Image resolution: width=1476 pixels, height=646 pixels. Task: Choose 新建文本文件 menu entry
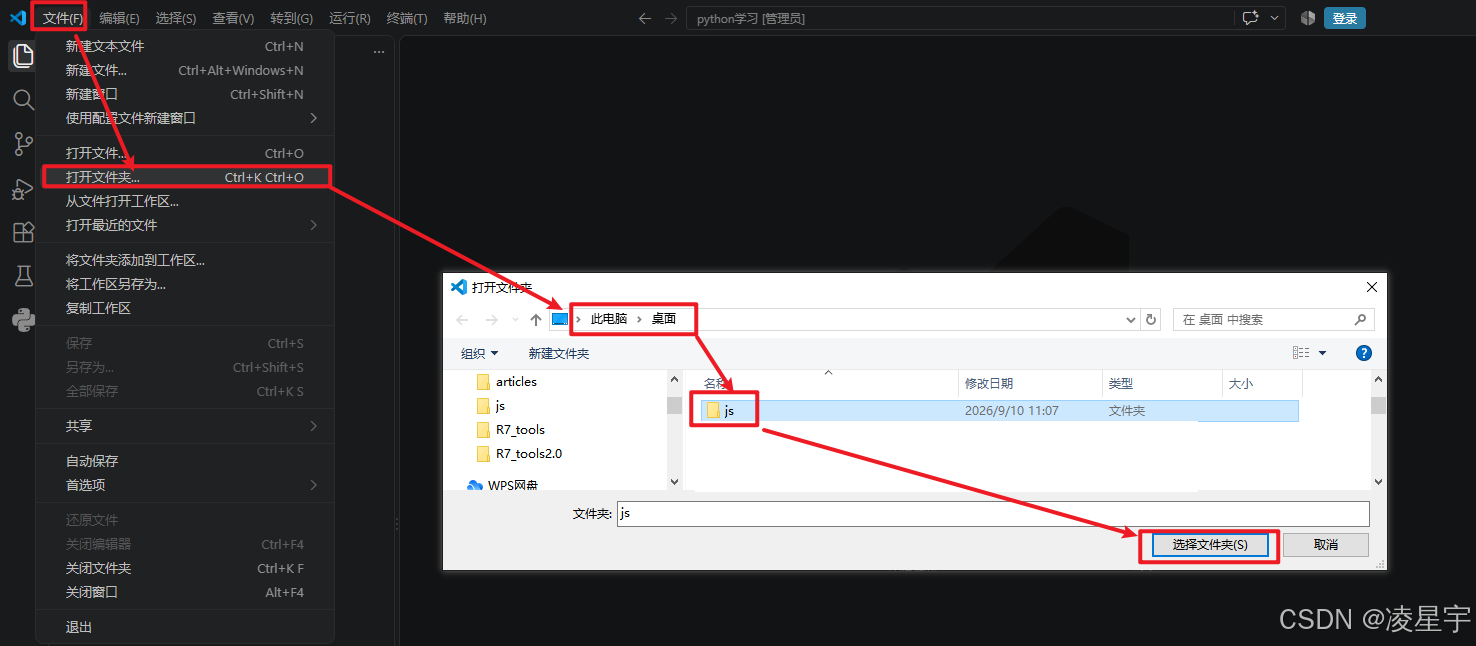coord(185,46)
